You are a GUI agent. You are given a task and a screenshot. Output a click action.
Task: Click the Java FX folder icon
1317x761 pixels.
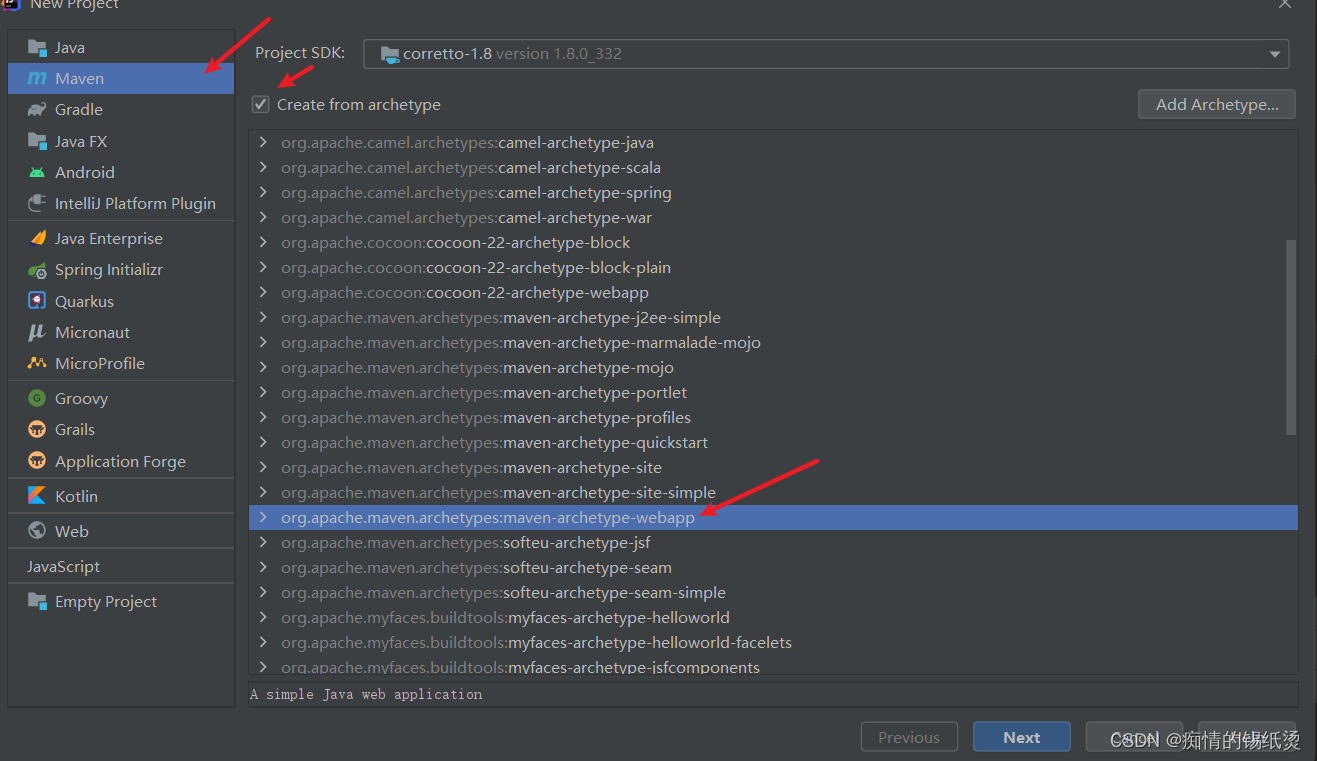click(37, 141)
